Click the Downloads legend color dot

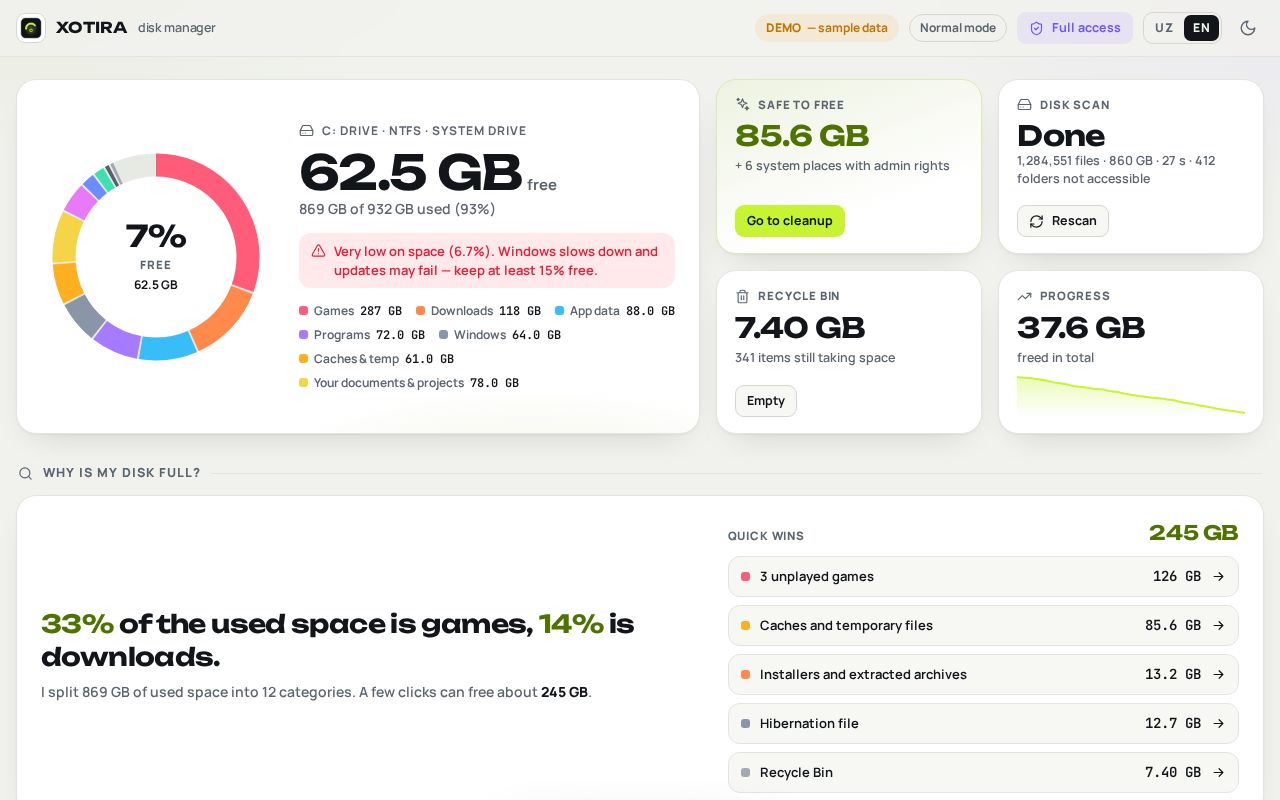point(421,311)
